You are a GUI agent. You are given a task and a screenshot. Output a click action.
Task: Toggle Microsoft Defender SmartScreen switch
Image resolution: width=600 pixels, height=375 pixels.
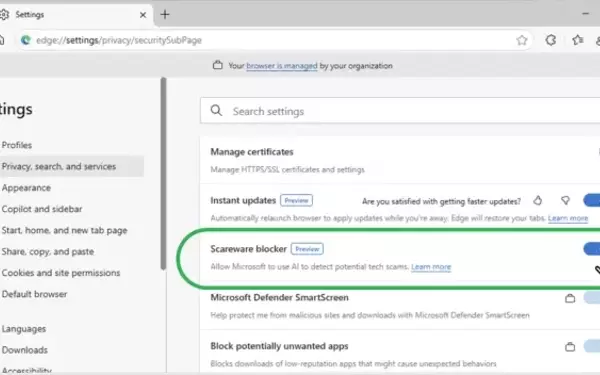pos(592,298)
